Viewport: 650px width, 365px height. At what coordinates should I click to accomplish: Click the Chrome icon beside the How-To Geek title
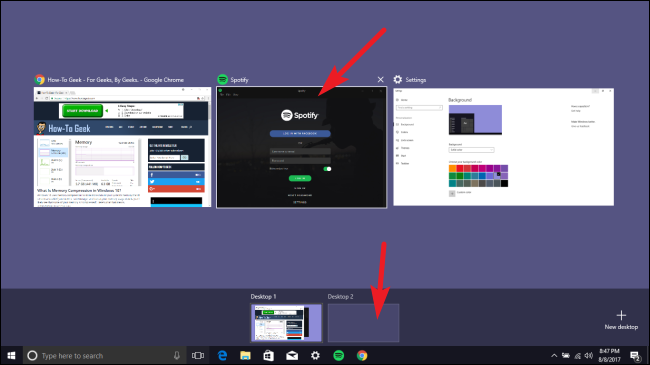pos(40,79)
